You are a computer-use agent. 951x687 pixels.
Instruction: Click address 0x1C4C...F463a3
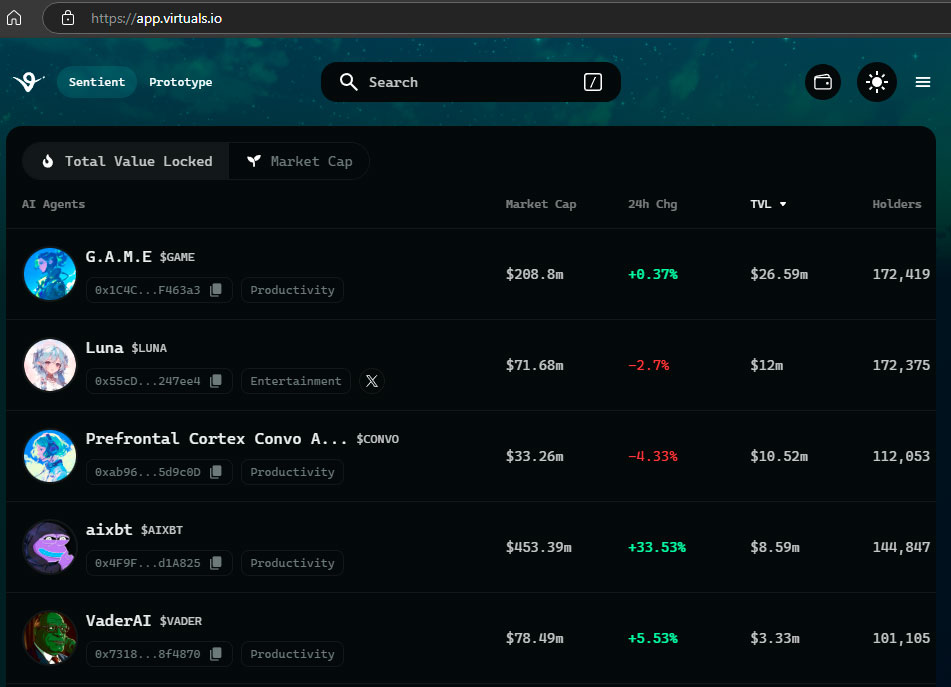[147, 290]
